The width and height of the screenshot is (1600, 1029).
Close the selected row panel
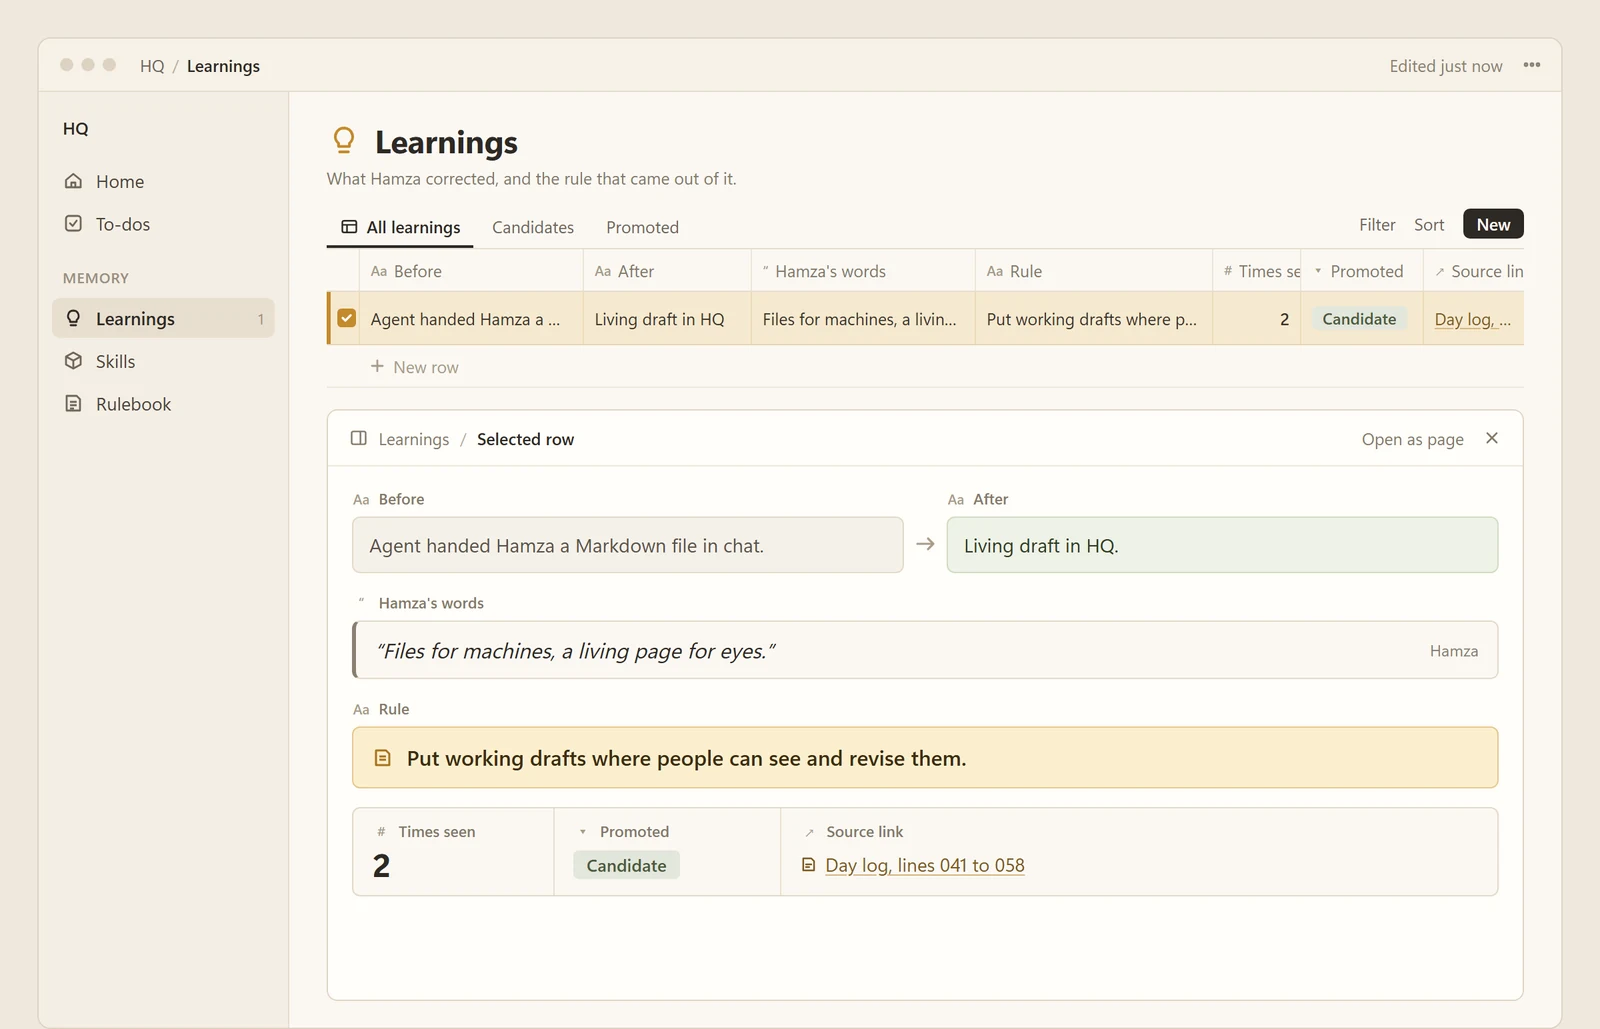tap(1492, 438)
